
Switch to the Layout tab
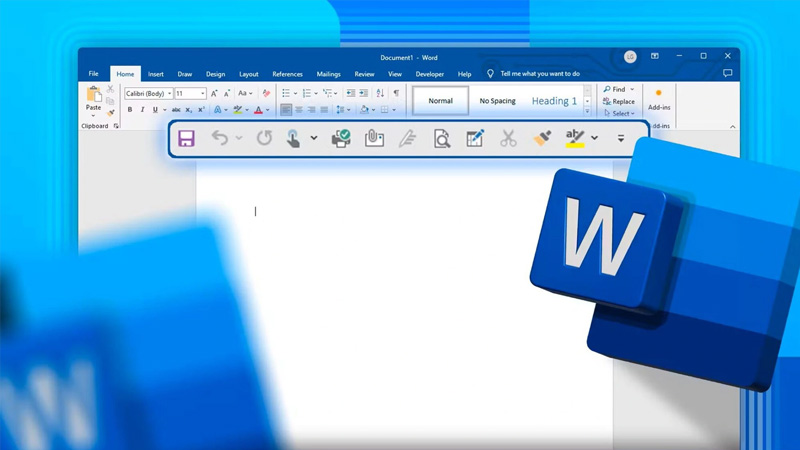248,74
